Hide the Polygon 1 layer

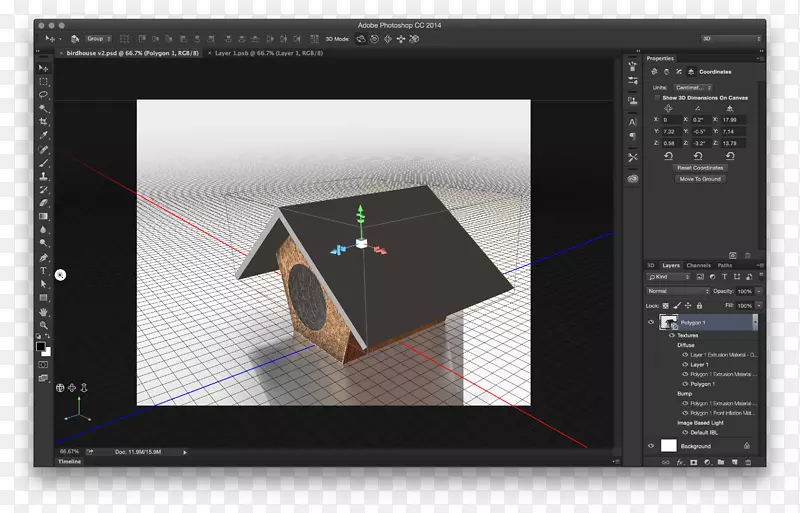(x=651, y=323)
